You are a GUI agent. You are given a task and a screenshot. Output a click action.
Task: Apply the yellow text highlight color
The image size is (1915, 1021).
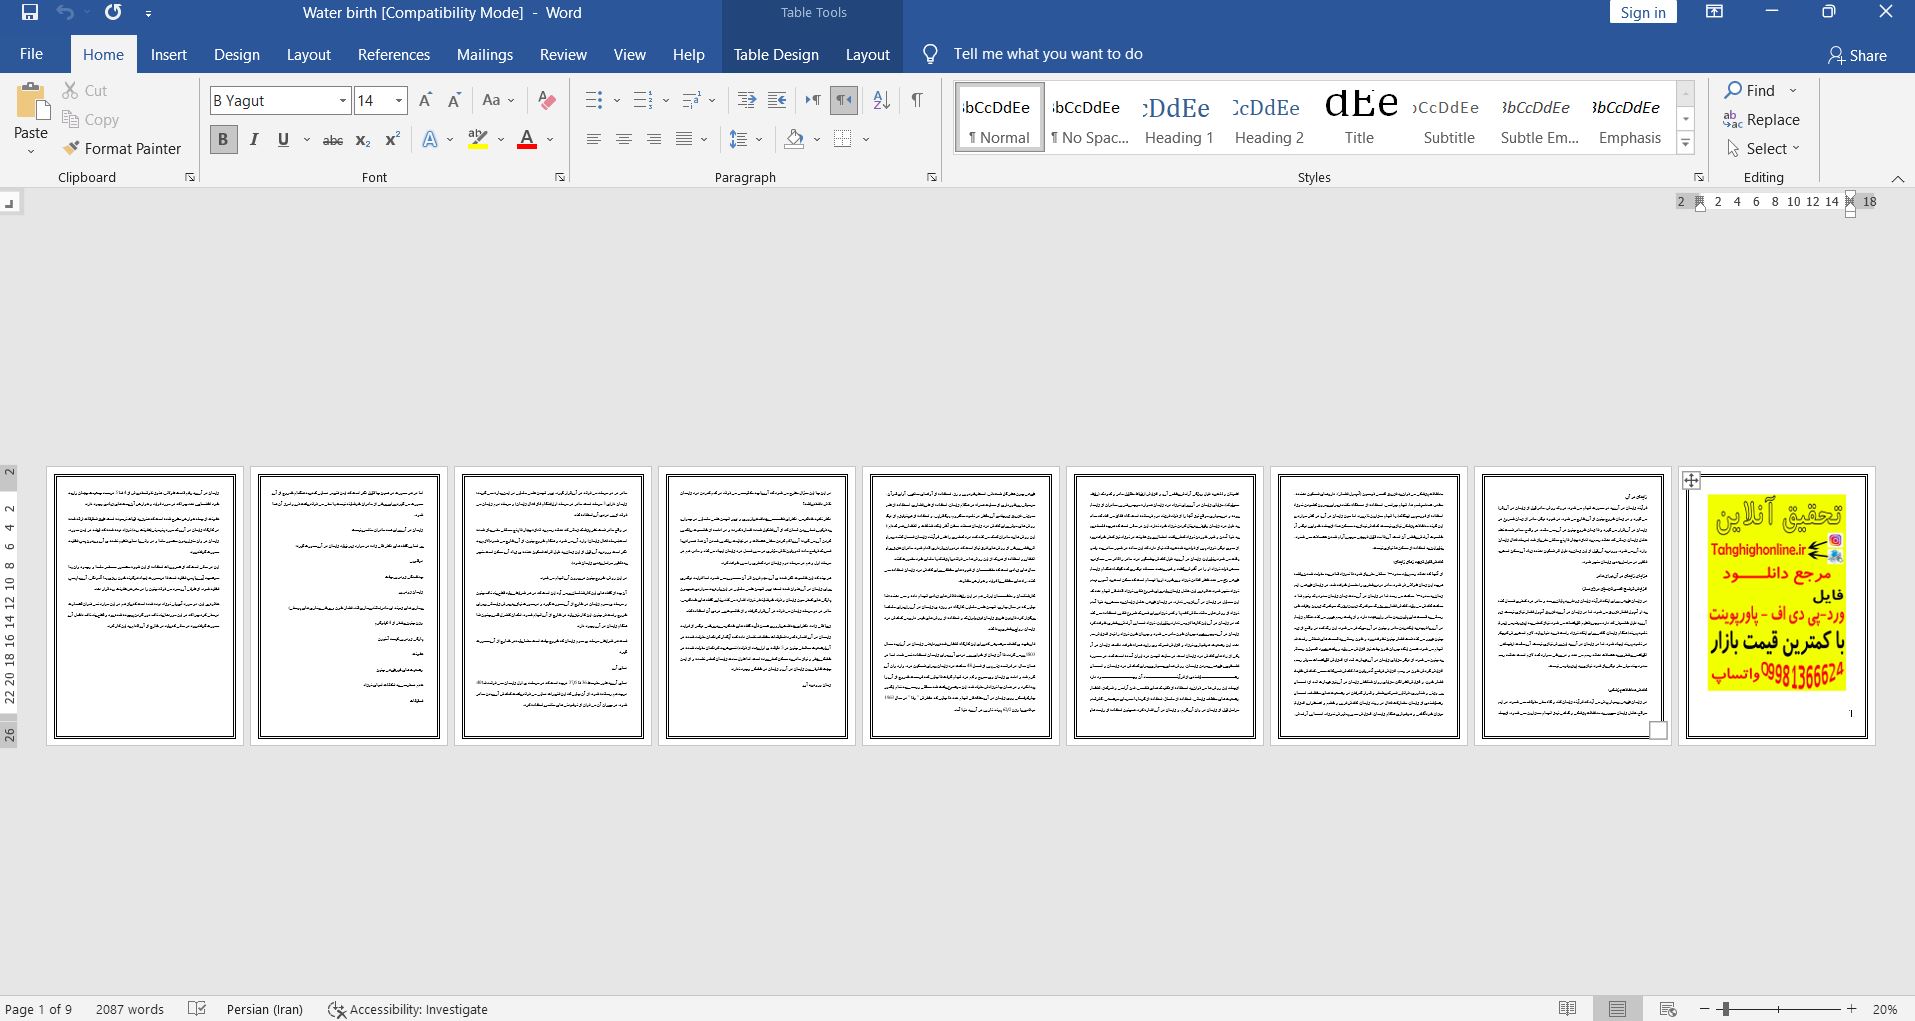(478, 139)
